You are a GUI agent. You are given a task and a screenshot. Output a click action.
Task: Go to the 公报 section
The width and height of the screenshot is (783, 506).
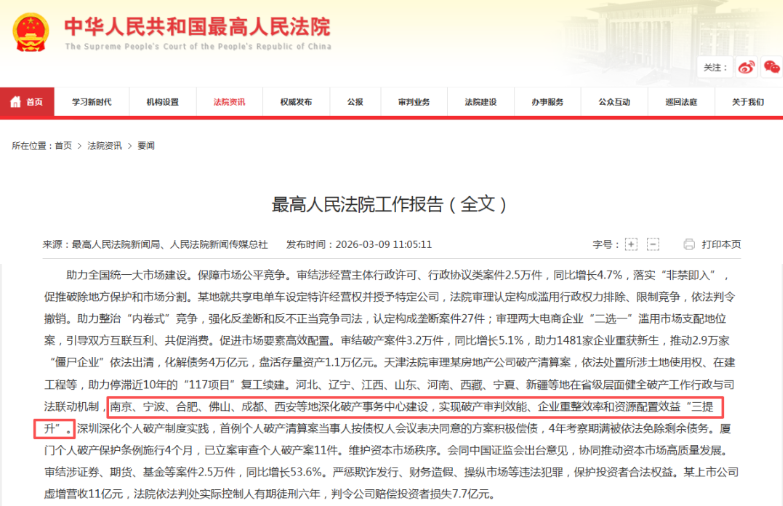click(355, 102)
